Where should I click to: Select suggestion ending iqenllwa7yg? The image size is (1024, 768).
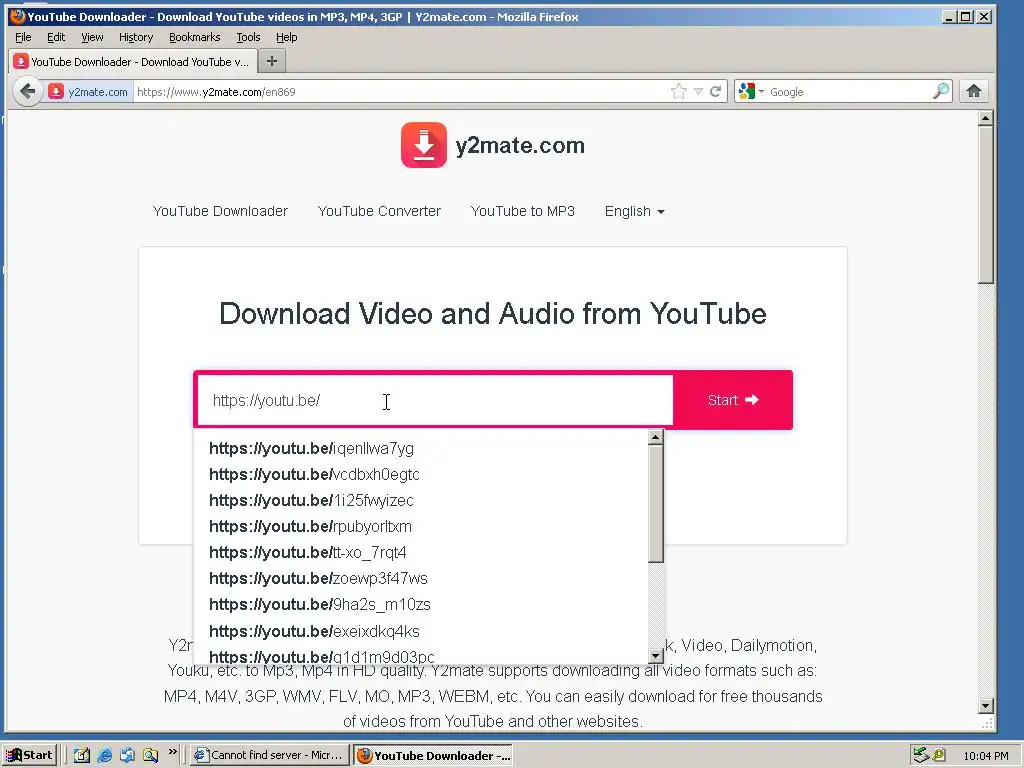coord(421,449)
